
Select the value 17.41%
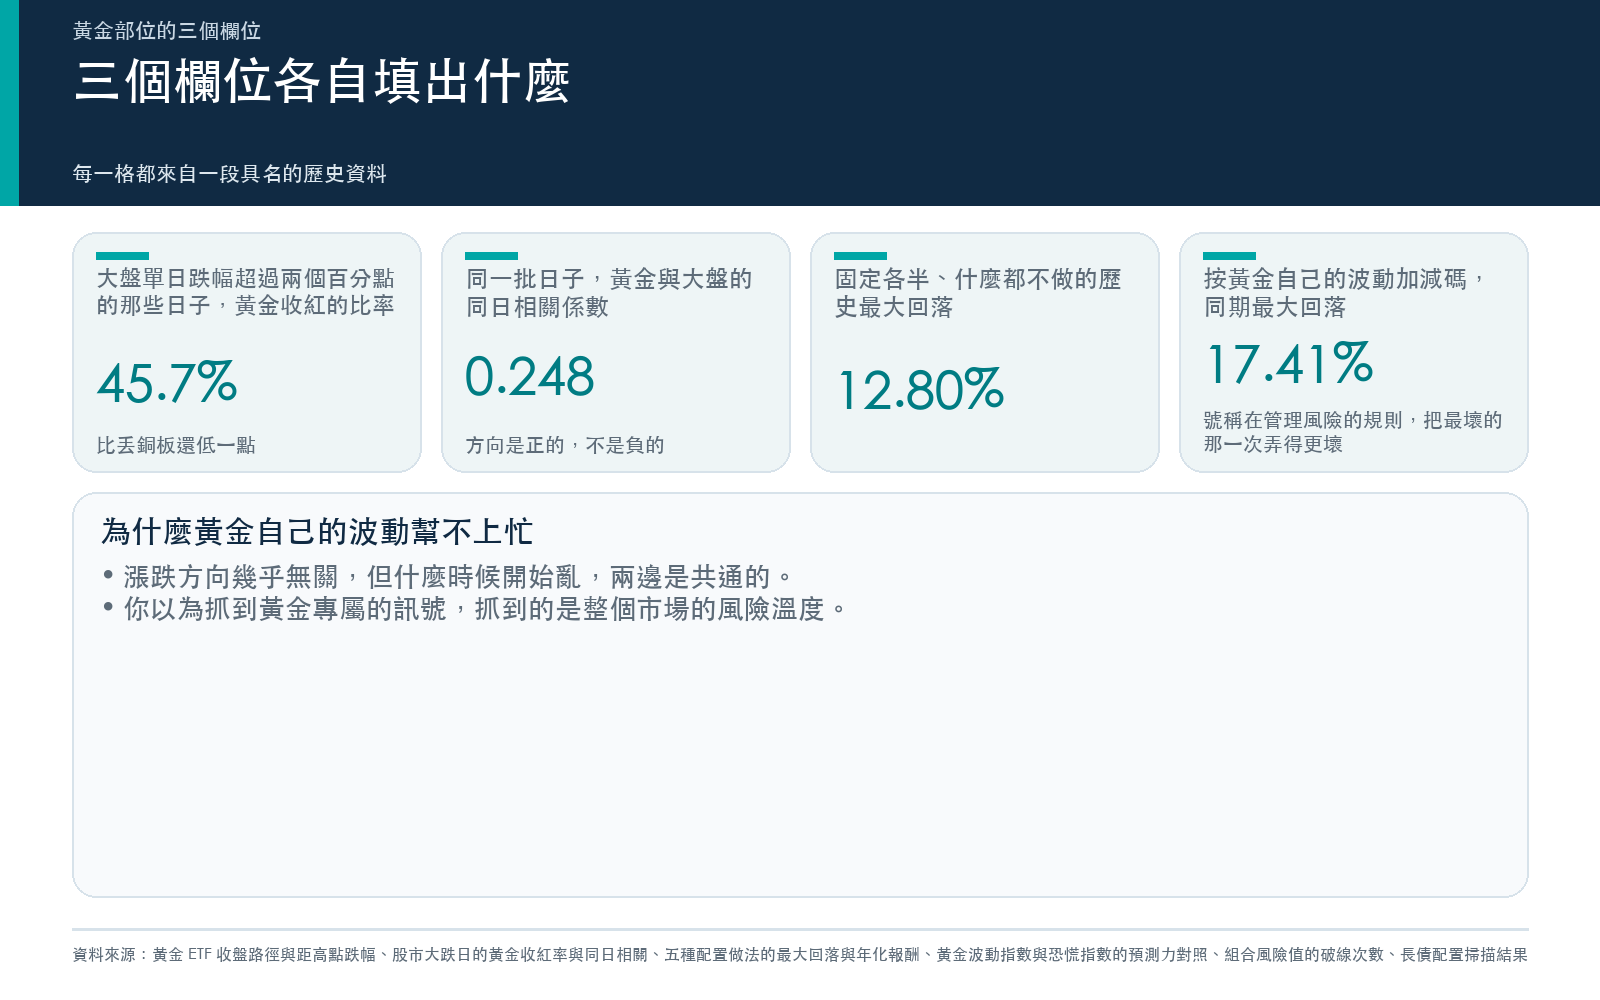click(1290, 364)
